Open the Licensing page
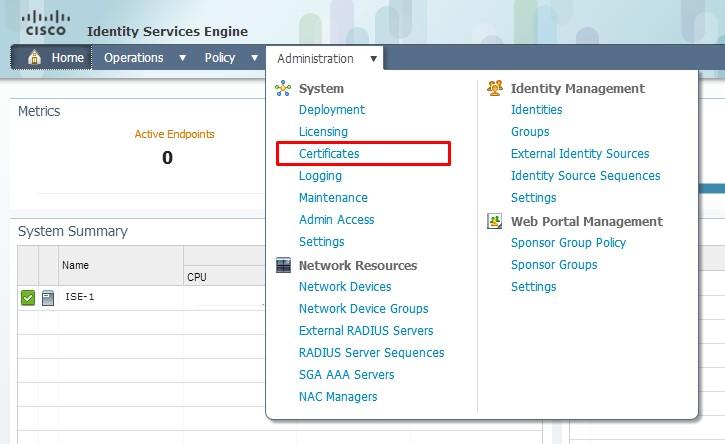 323,132
